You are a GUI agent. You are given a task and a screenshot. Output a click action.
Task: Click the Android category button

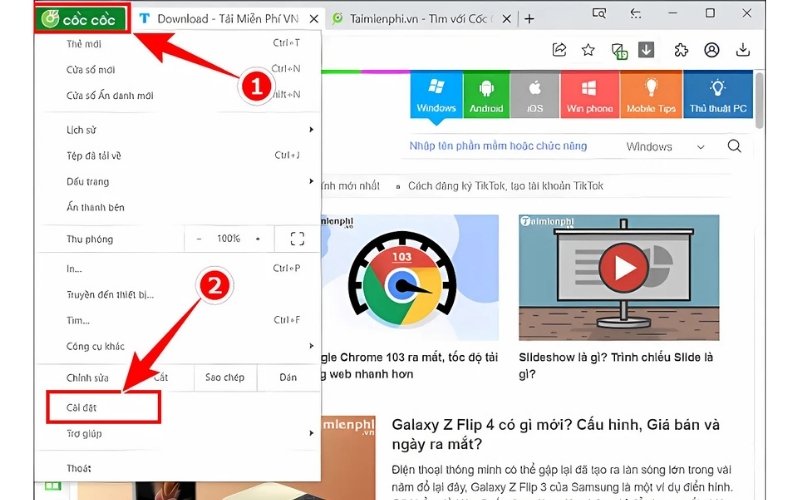486,95
